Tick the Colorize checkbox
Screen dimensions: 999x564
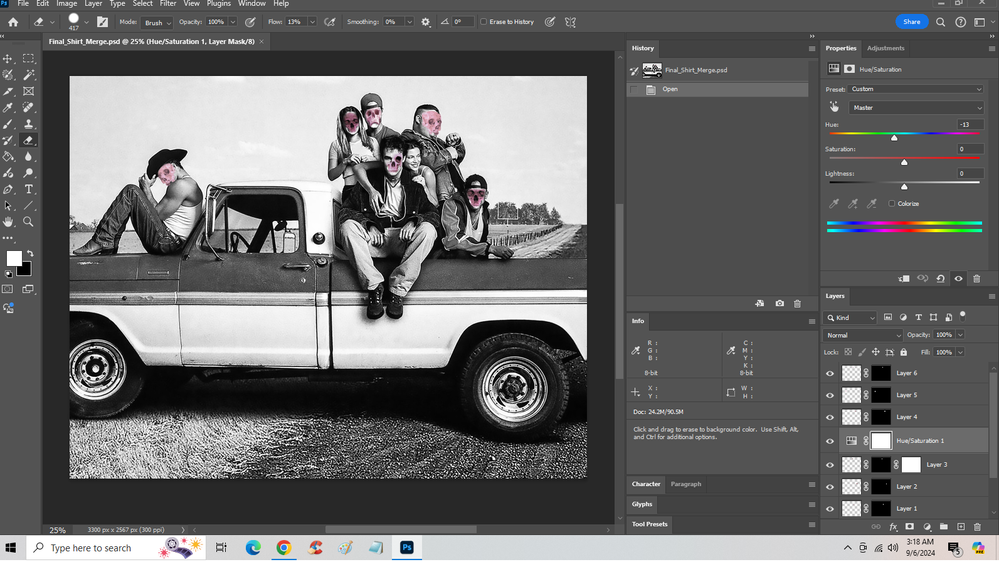(892, 203)
